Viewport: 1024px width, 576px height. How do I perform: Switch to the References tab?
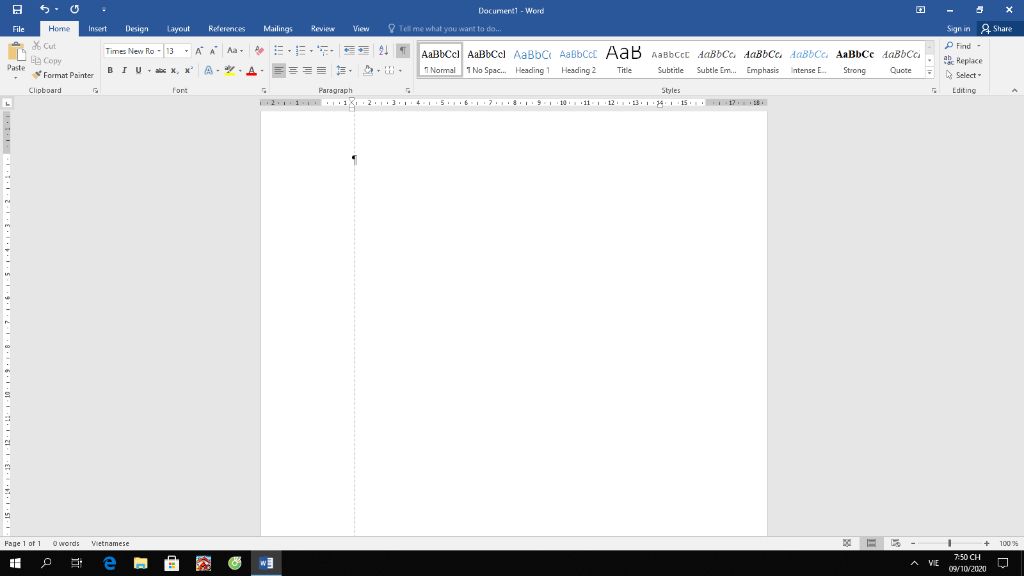(227, 29)
